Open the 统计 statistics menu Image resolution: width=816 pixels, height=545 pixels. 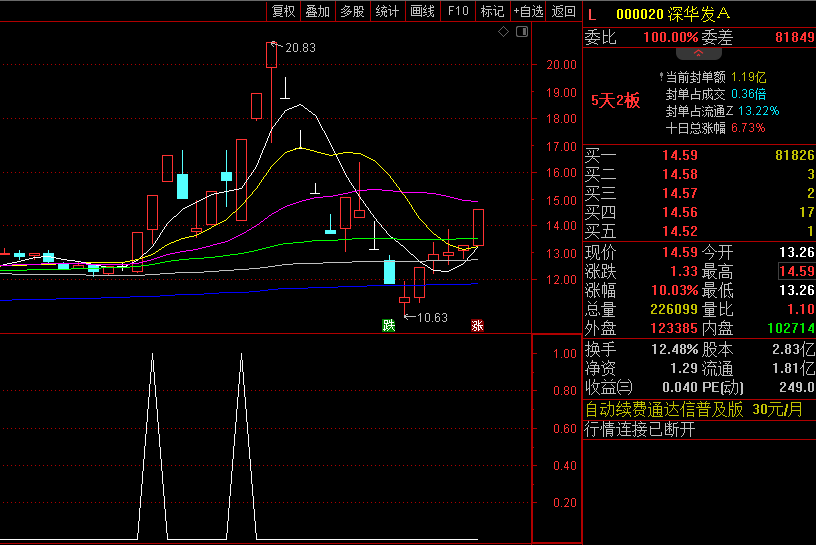[387, 11]
